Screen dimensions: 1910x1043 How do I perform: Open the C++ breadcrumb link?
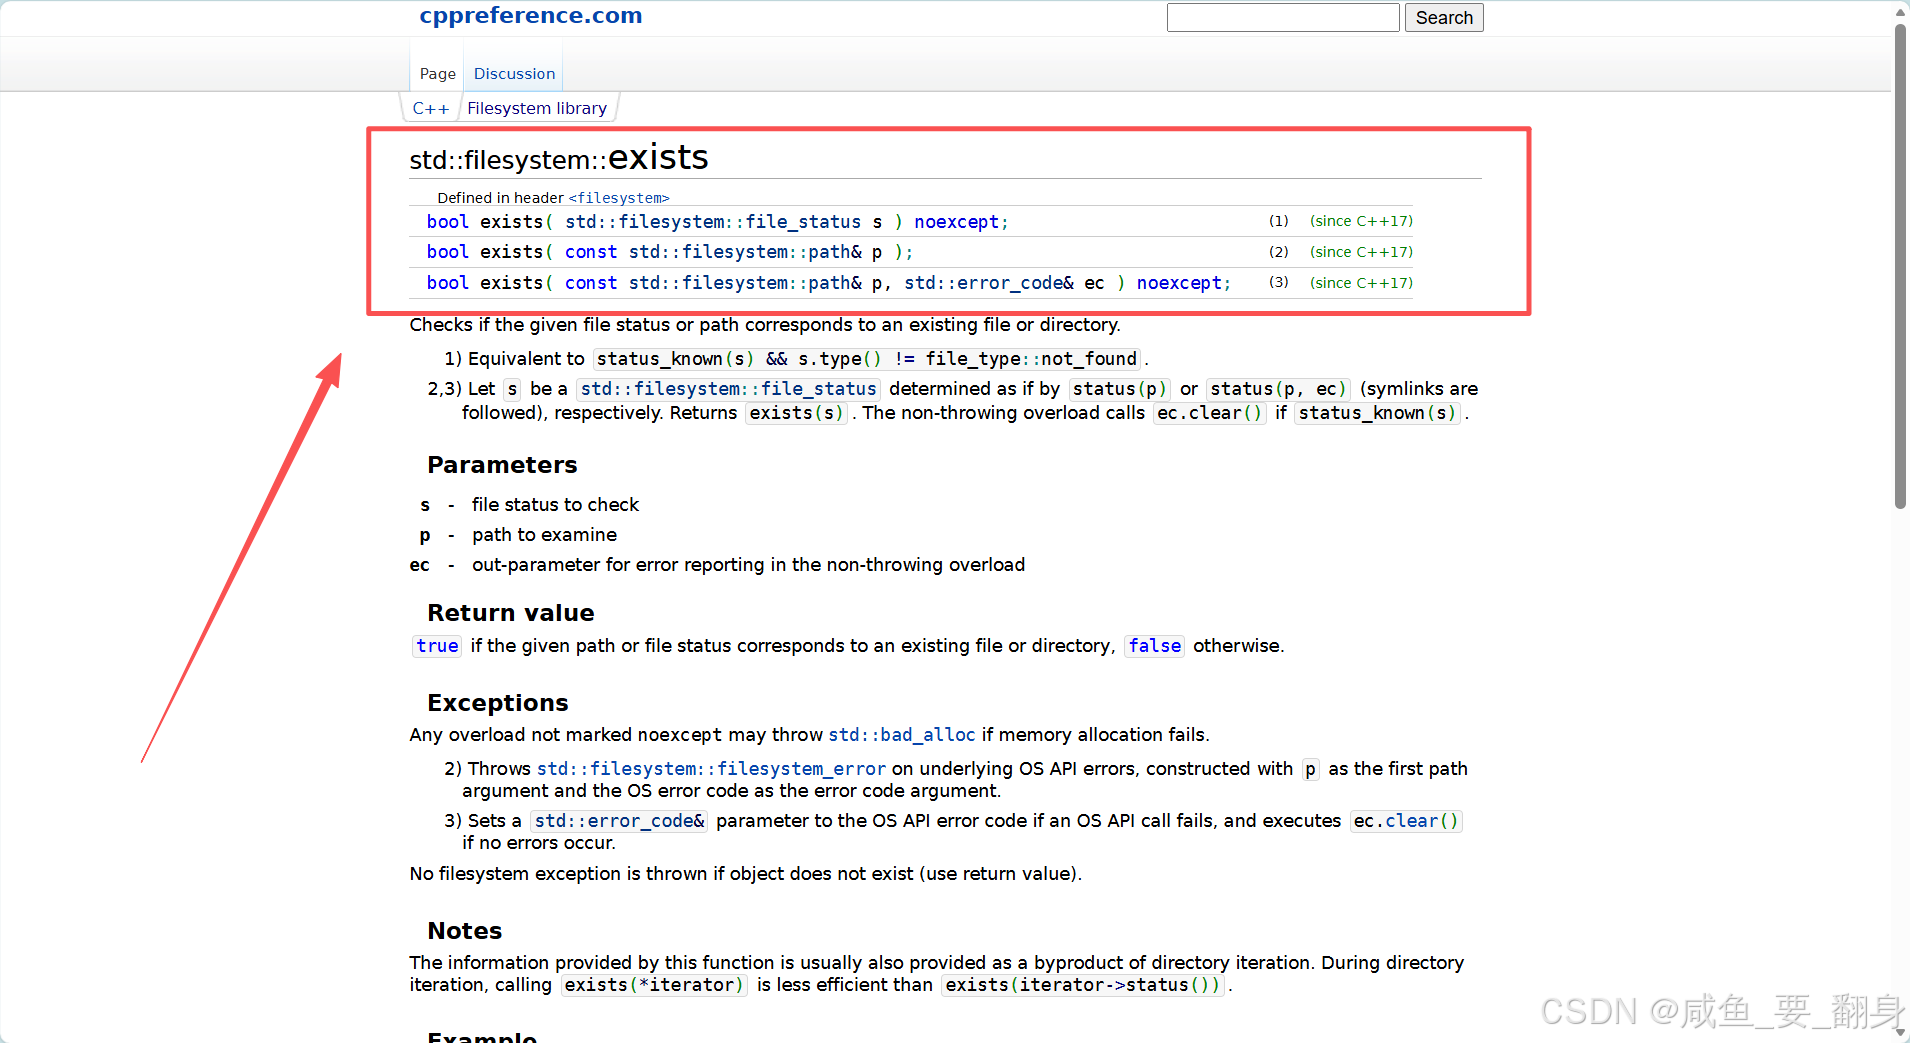click(x=431, y=108)
